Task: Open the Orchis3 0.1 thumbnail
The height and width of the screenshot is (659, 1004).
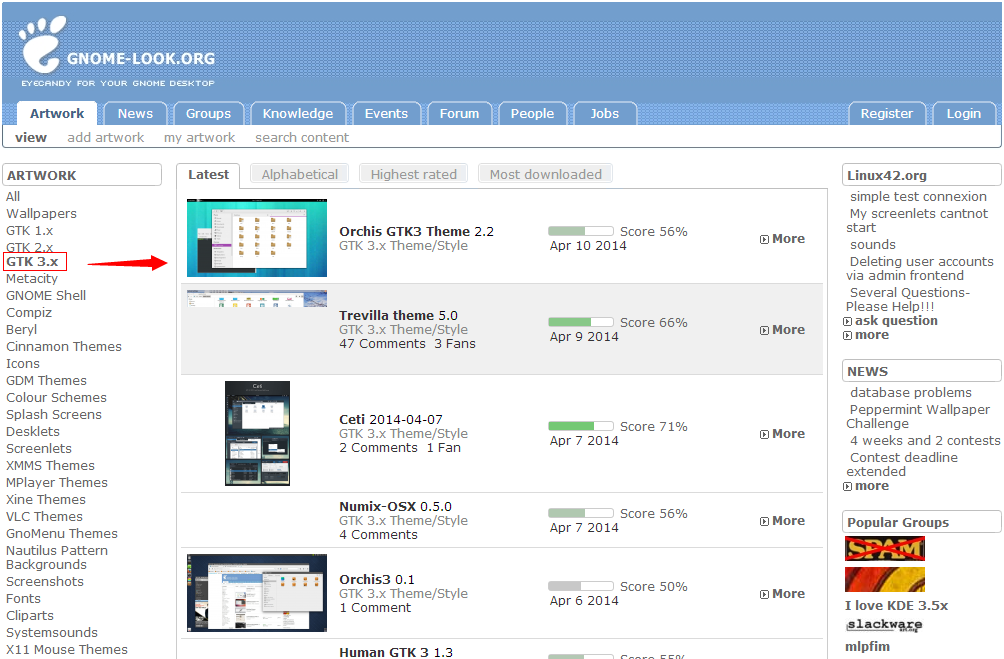Action: (257, 593)
